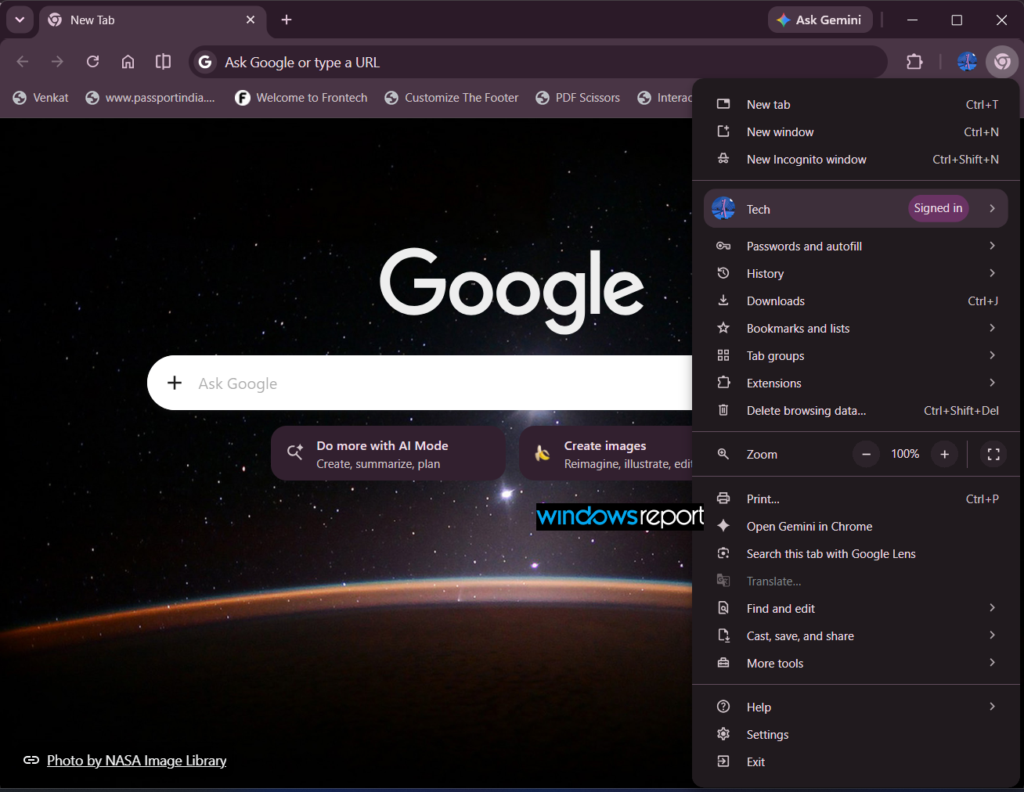
Task: Open the Customize The Footer bookmark
Action: (x=451, y=97)
